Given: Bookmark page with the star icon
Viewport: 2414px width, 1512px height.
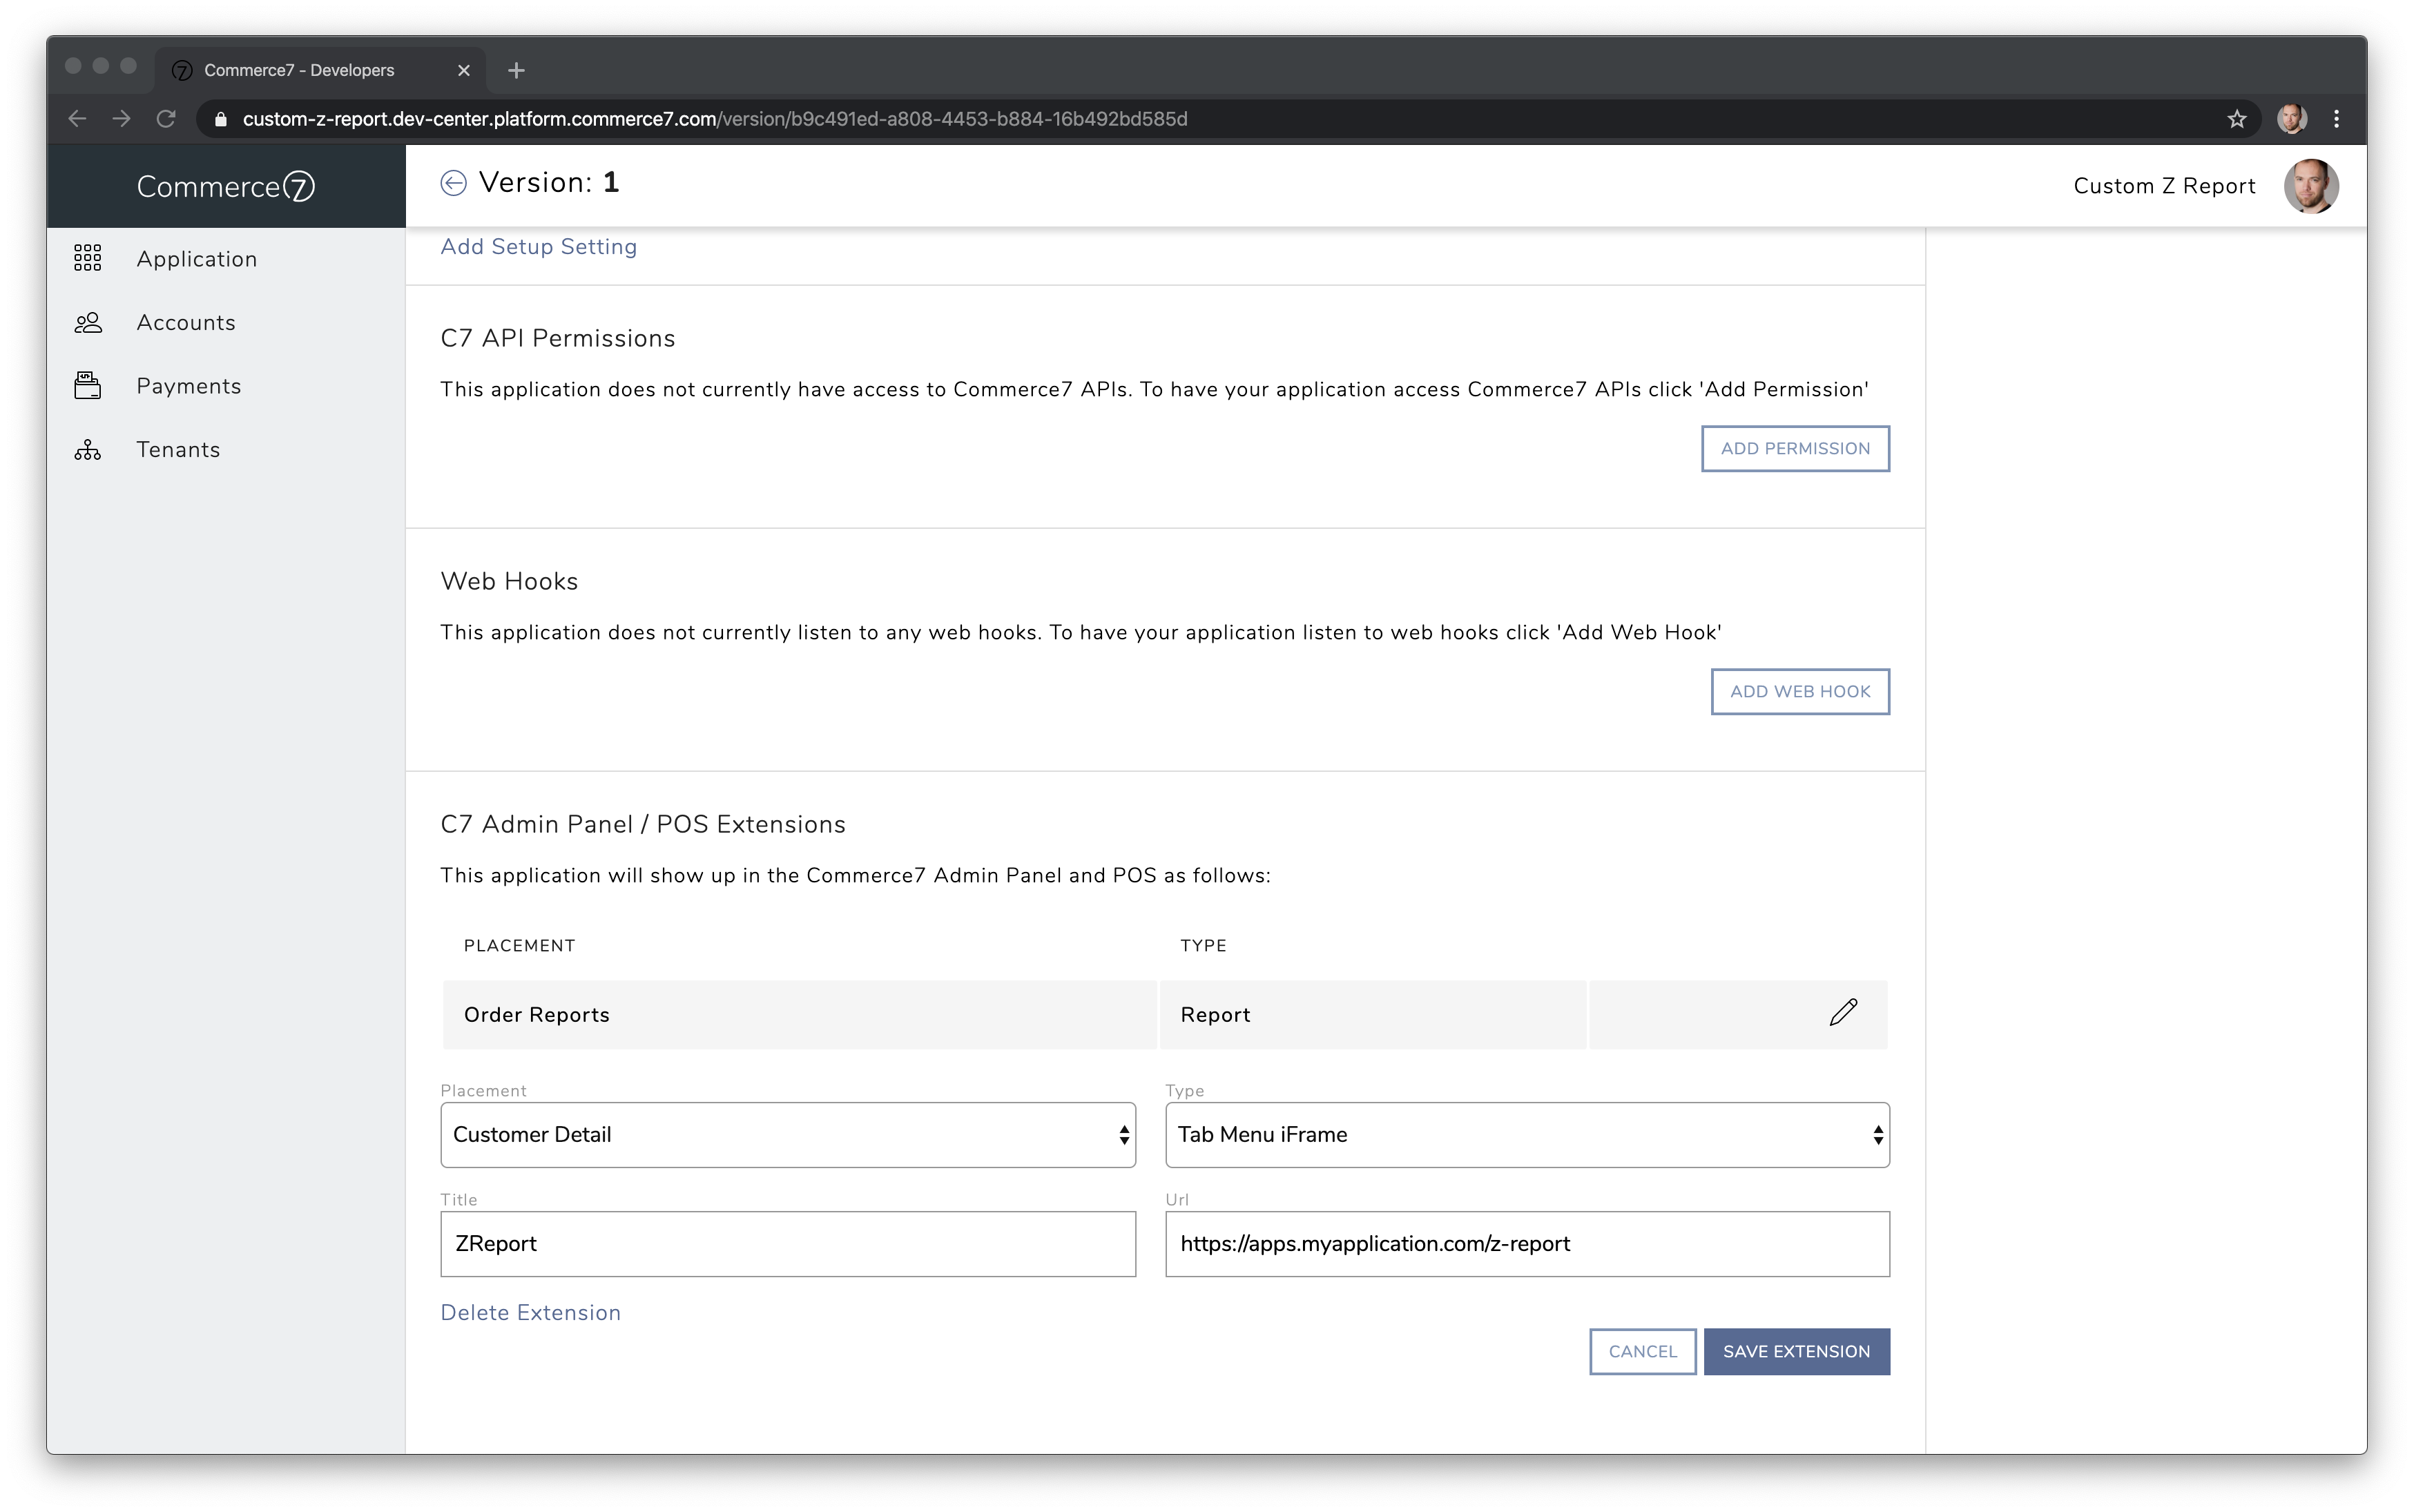Looking at the screenshot, I should (x=2237, y=119).
